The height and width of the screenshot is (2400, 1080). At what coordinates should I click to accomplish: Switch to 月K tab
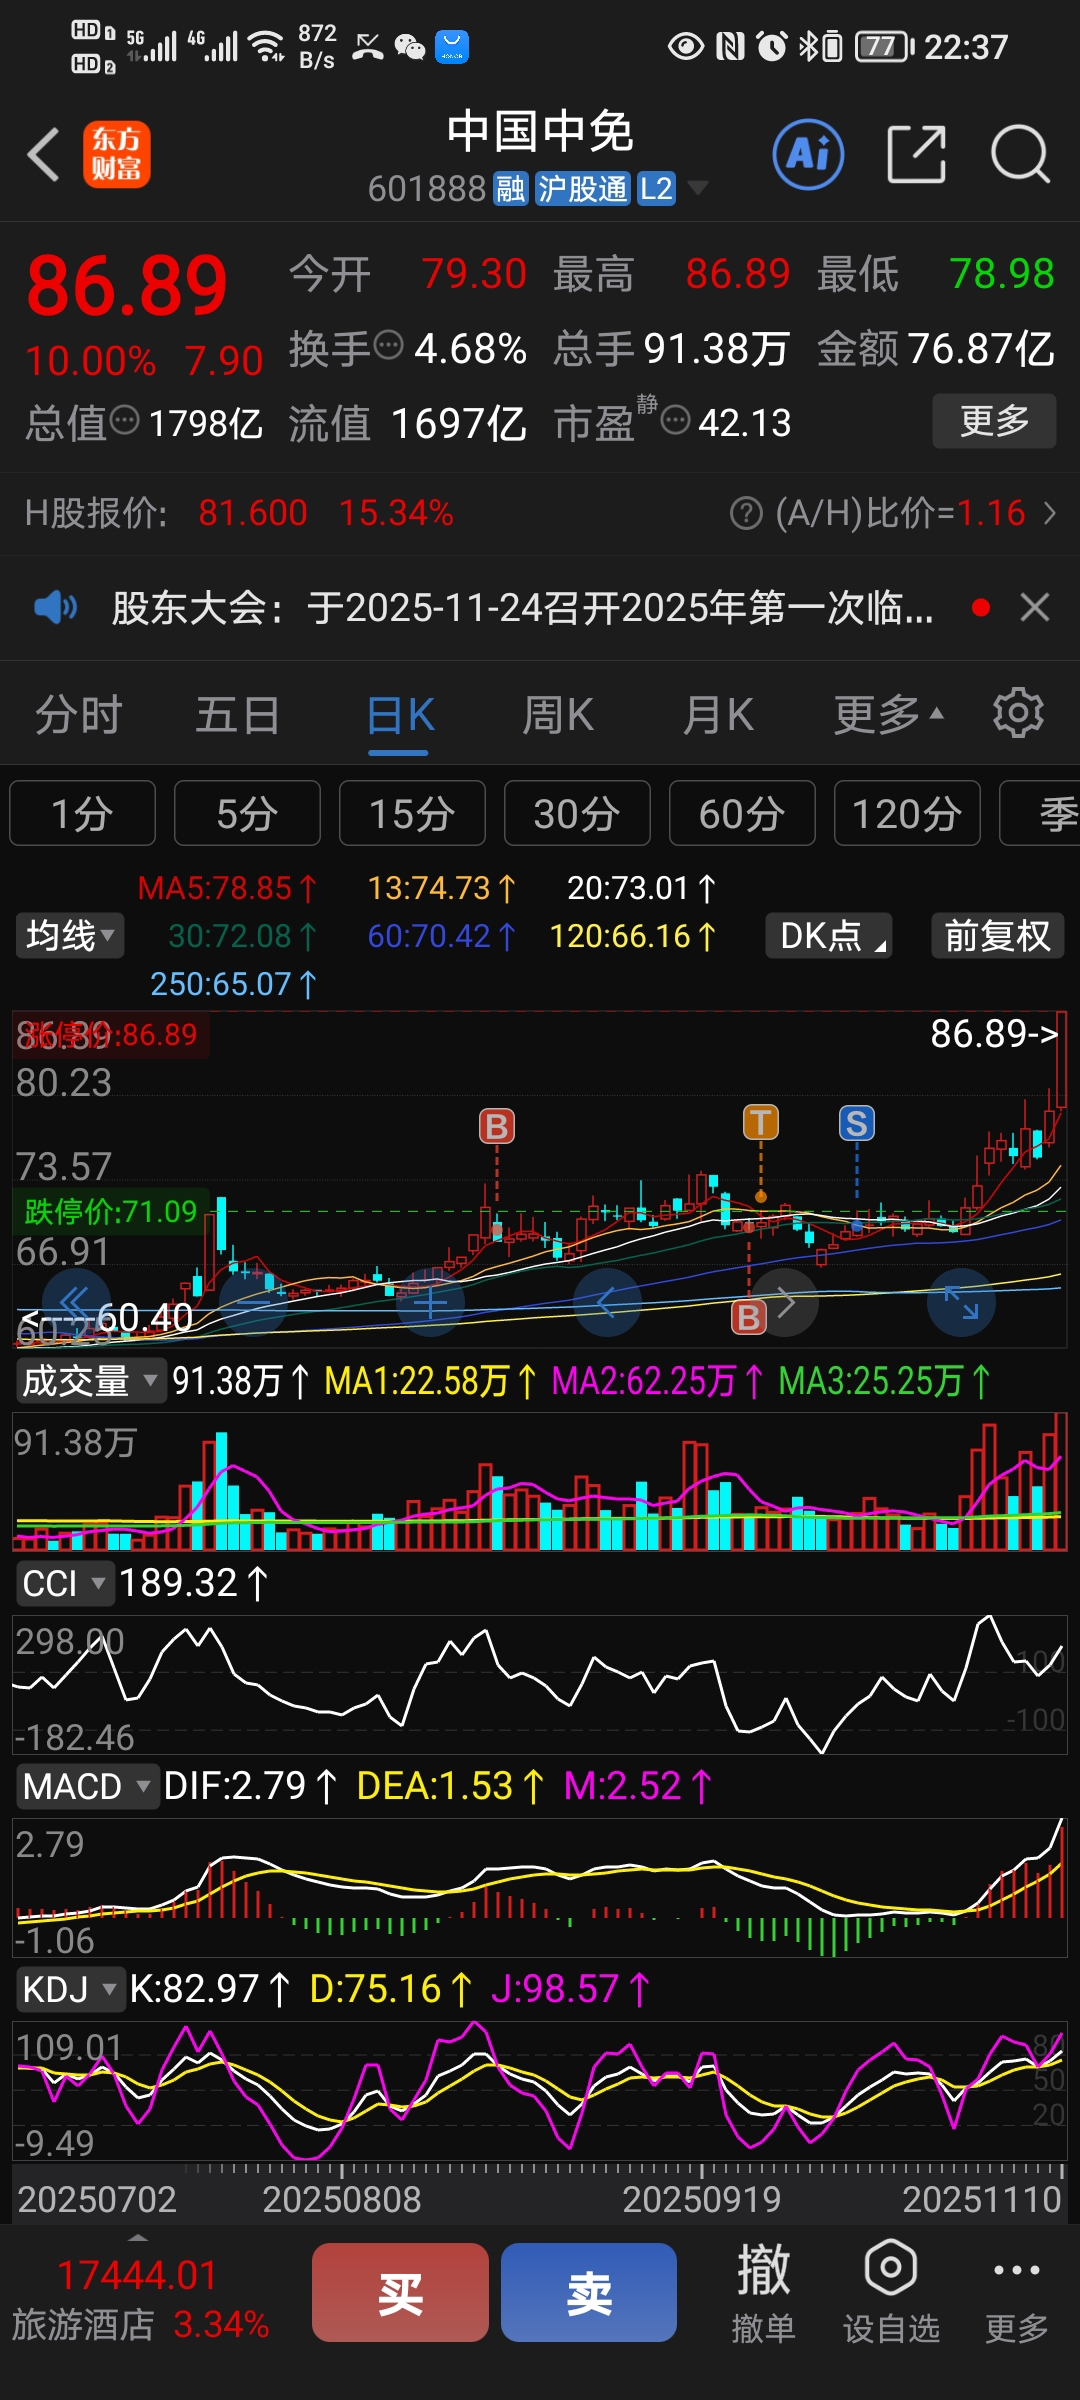(718, 715)
